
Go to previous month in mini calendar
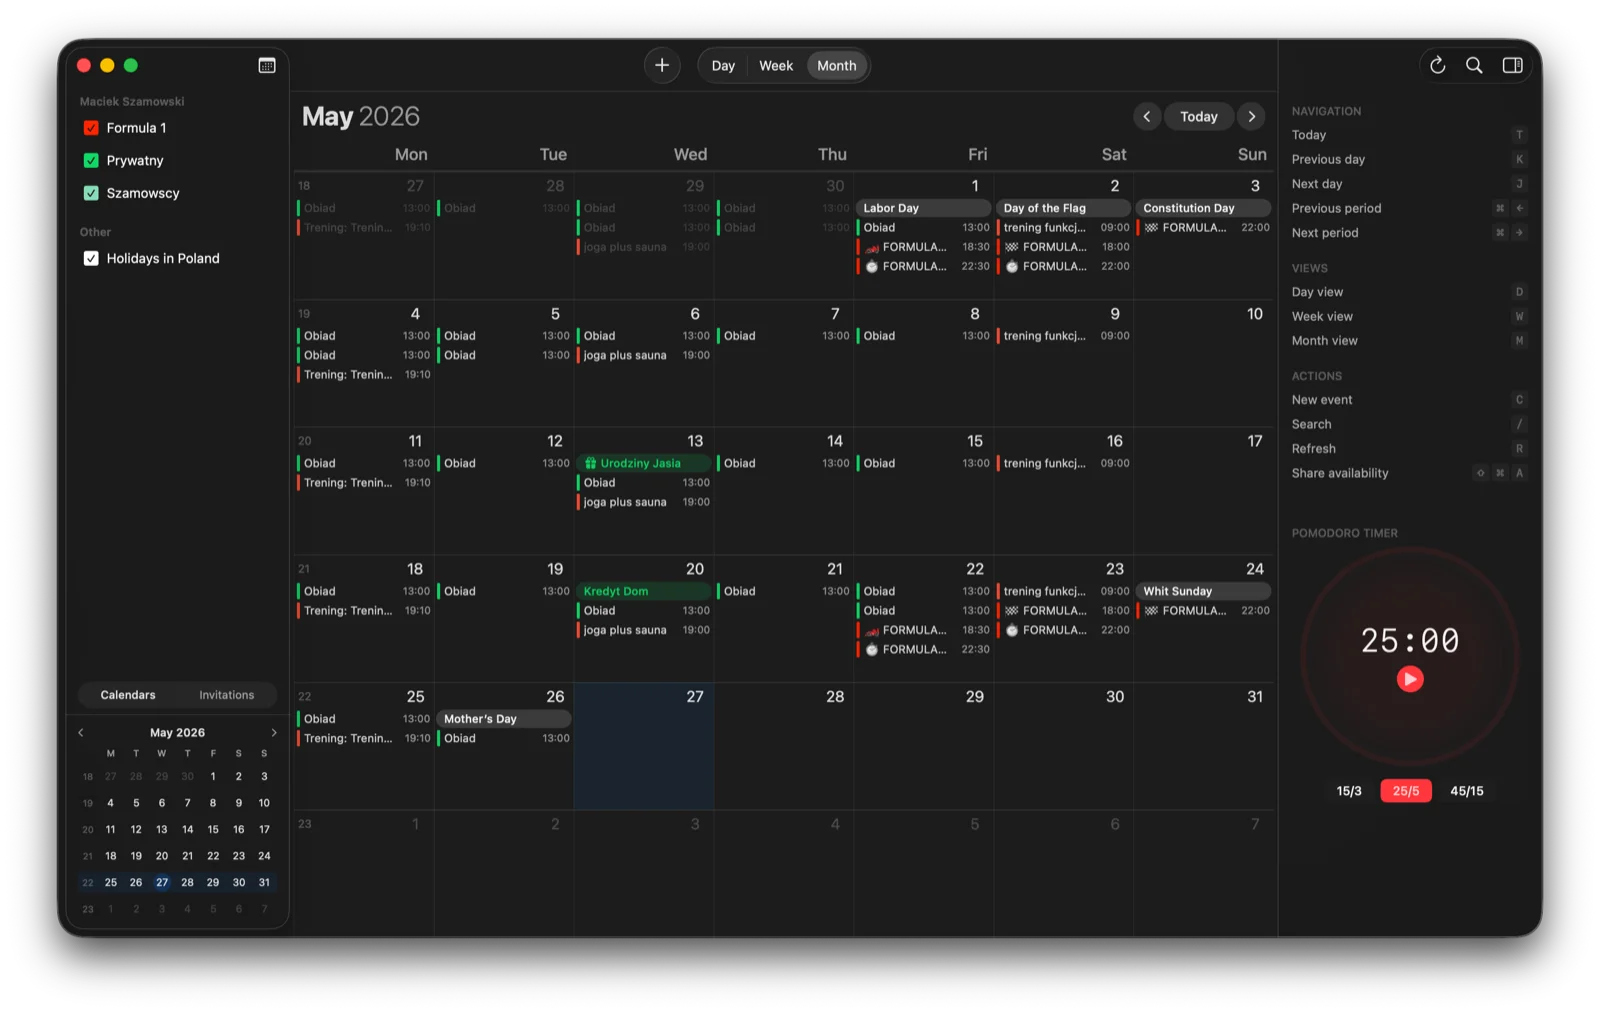(x=81, y=731)
